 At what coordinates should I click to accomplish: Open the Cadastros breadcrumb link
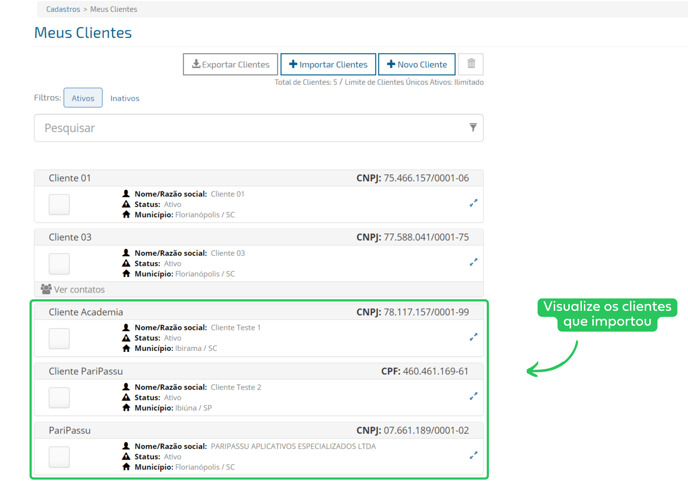(x=63, y=9)
